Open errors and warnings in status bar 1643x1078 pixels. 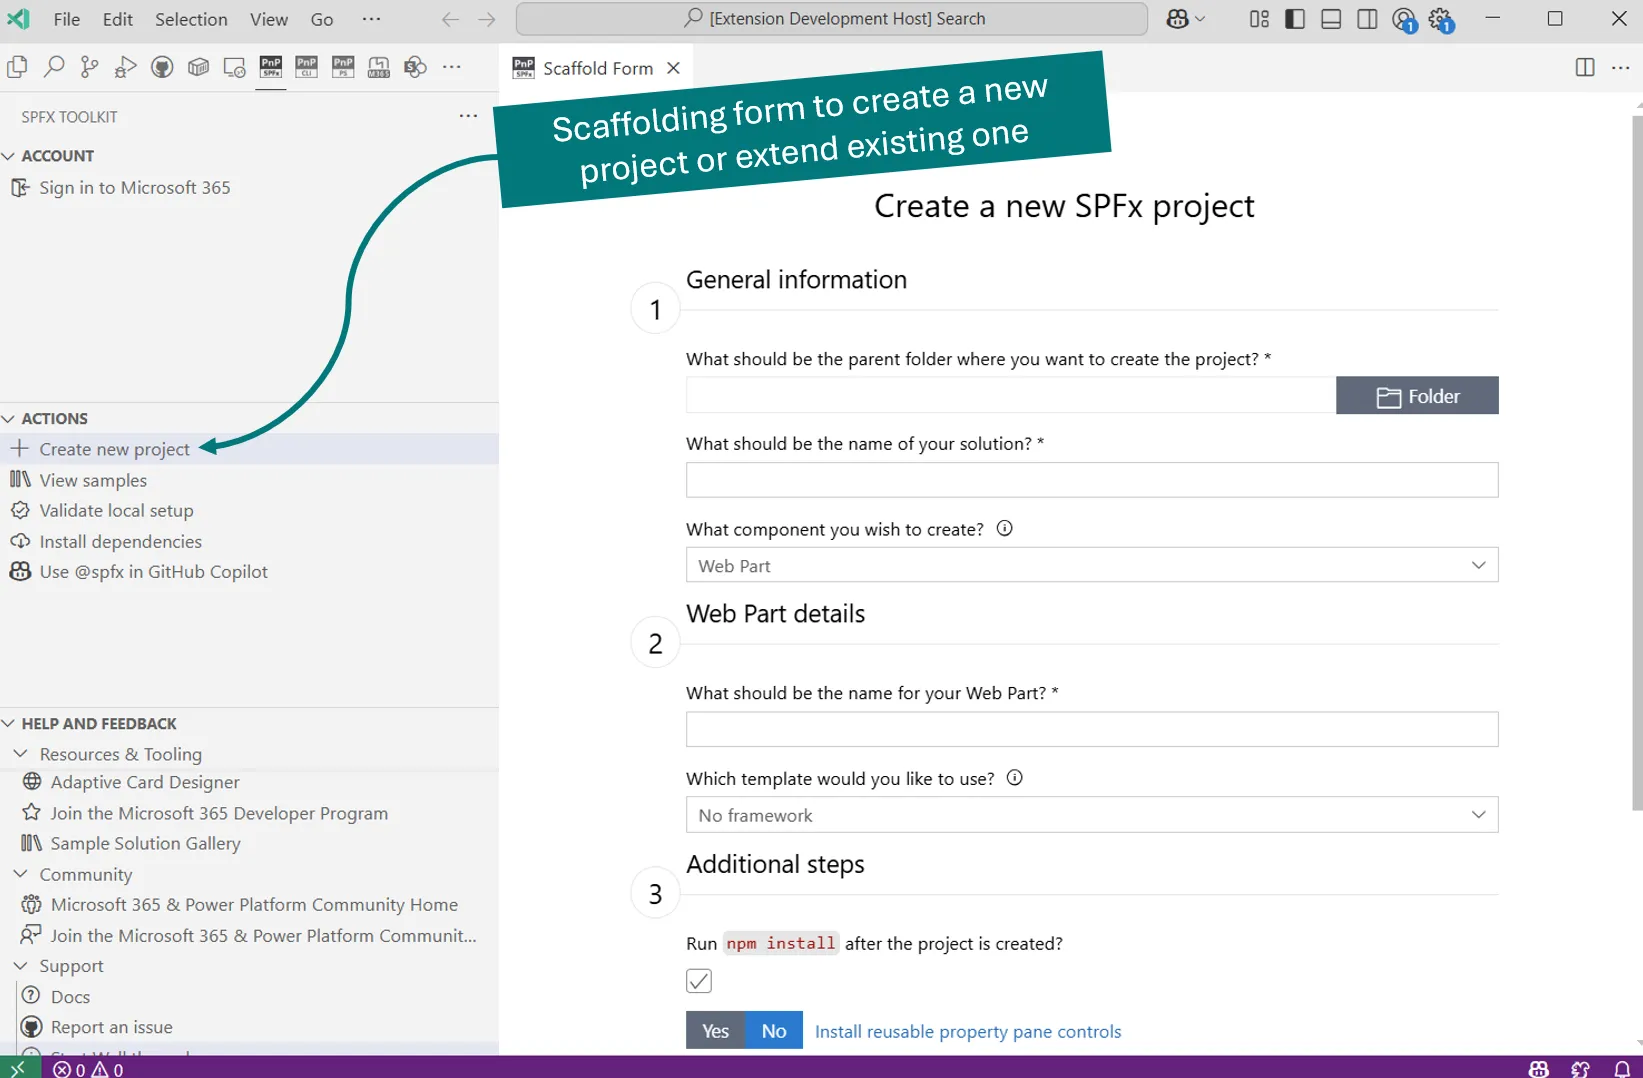tap(88, 1069)
